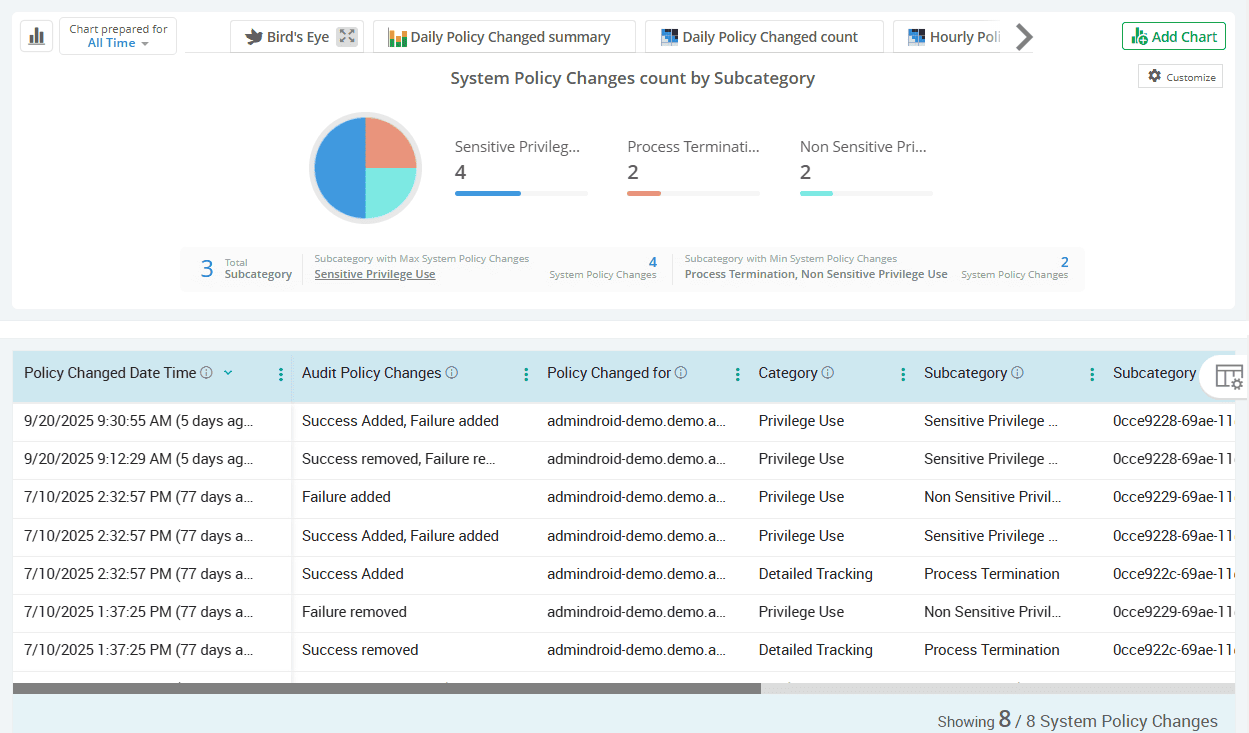Open the Daily Policy Changed count tab
This screenshot has width=1249, height=733.
[763, 36]
